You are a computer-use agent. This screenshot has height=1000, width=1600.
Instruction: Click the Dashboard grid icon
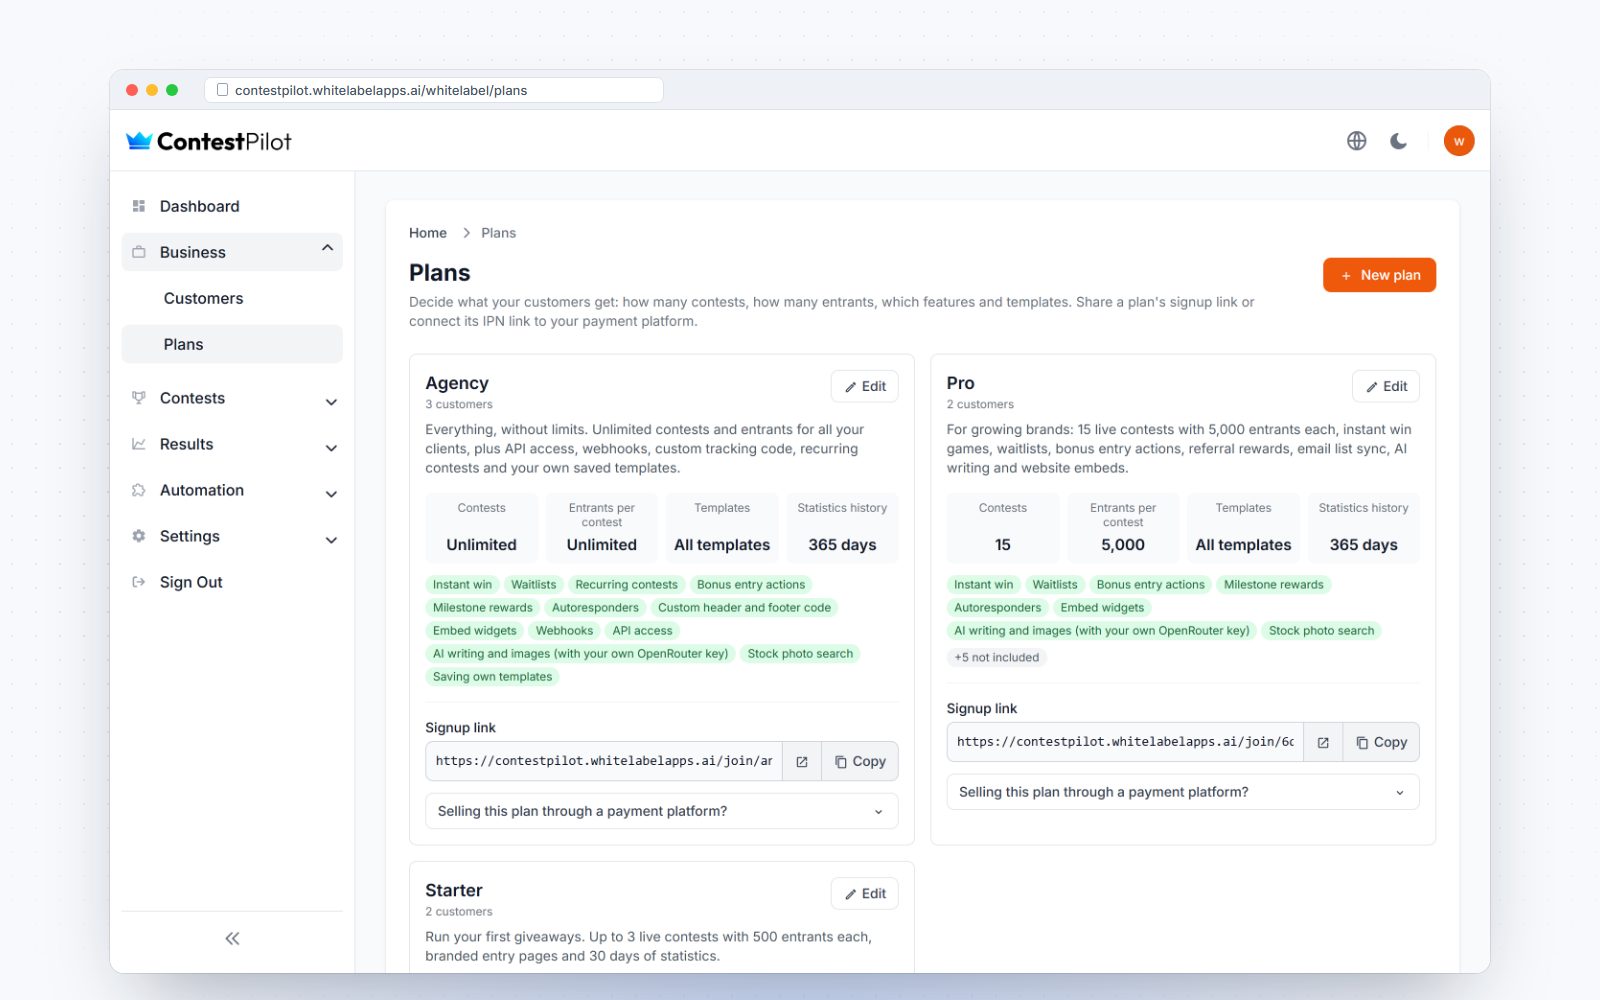click(139, 206)
